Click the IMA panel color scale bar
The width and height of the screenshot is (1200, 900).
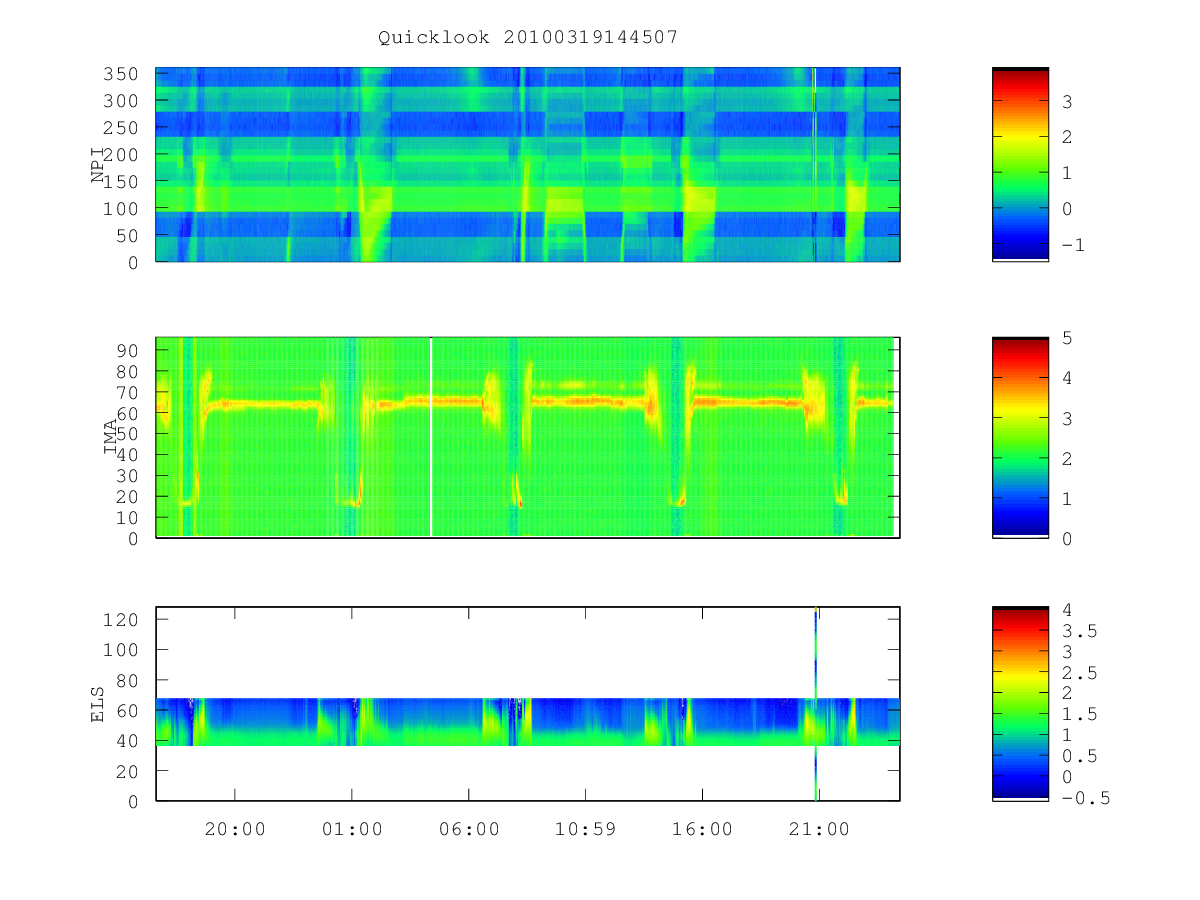point(1020,438)
